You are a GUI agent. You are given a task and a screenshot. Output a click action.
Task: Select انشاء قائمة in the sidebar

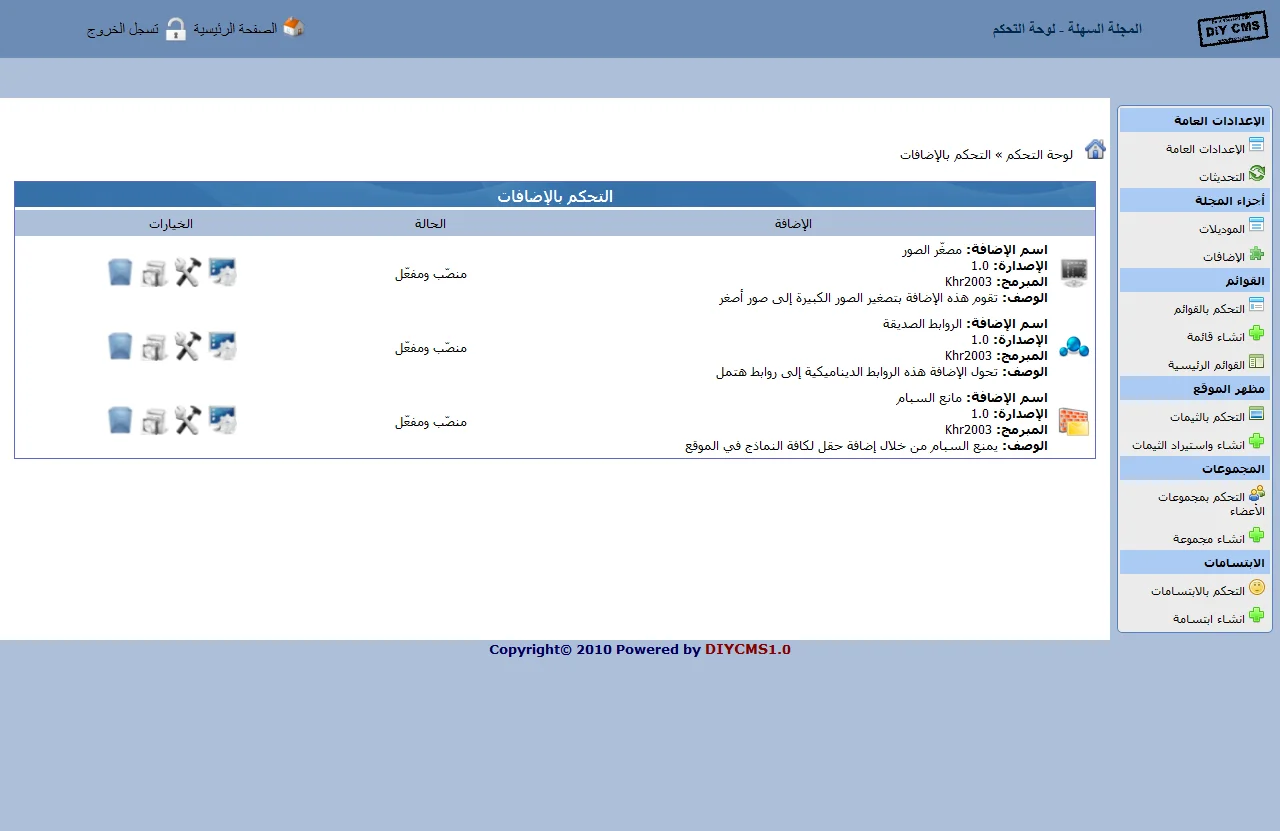[1215, 337]
